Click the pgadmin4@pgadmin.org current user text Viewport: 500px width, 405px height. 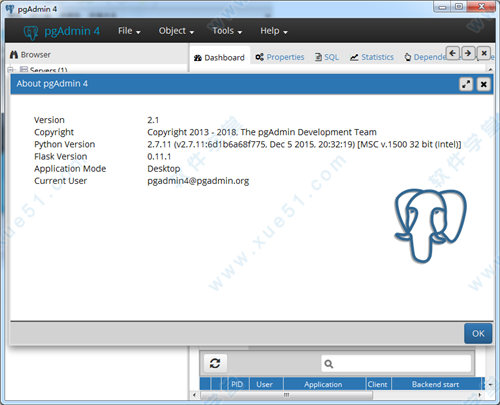click(x=198, y=181)
